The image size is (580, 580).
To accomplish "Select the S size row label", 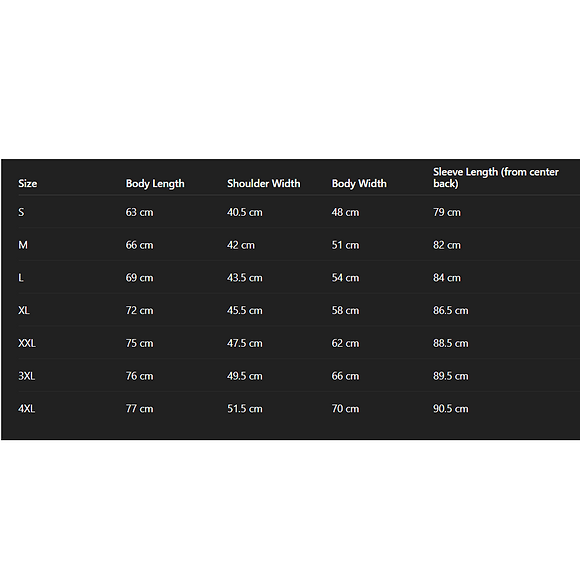I will (x=21, y=212).
